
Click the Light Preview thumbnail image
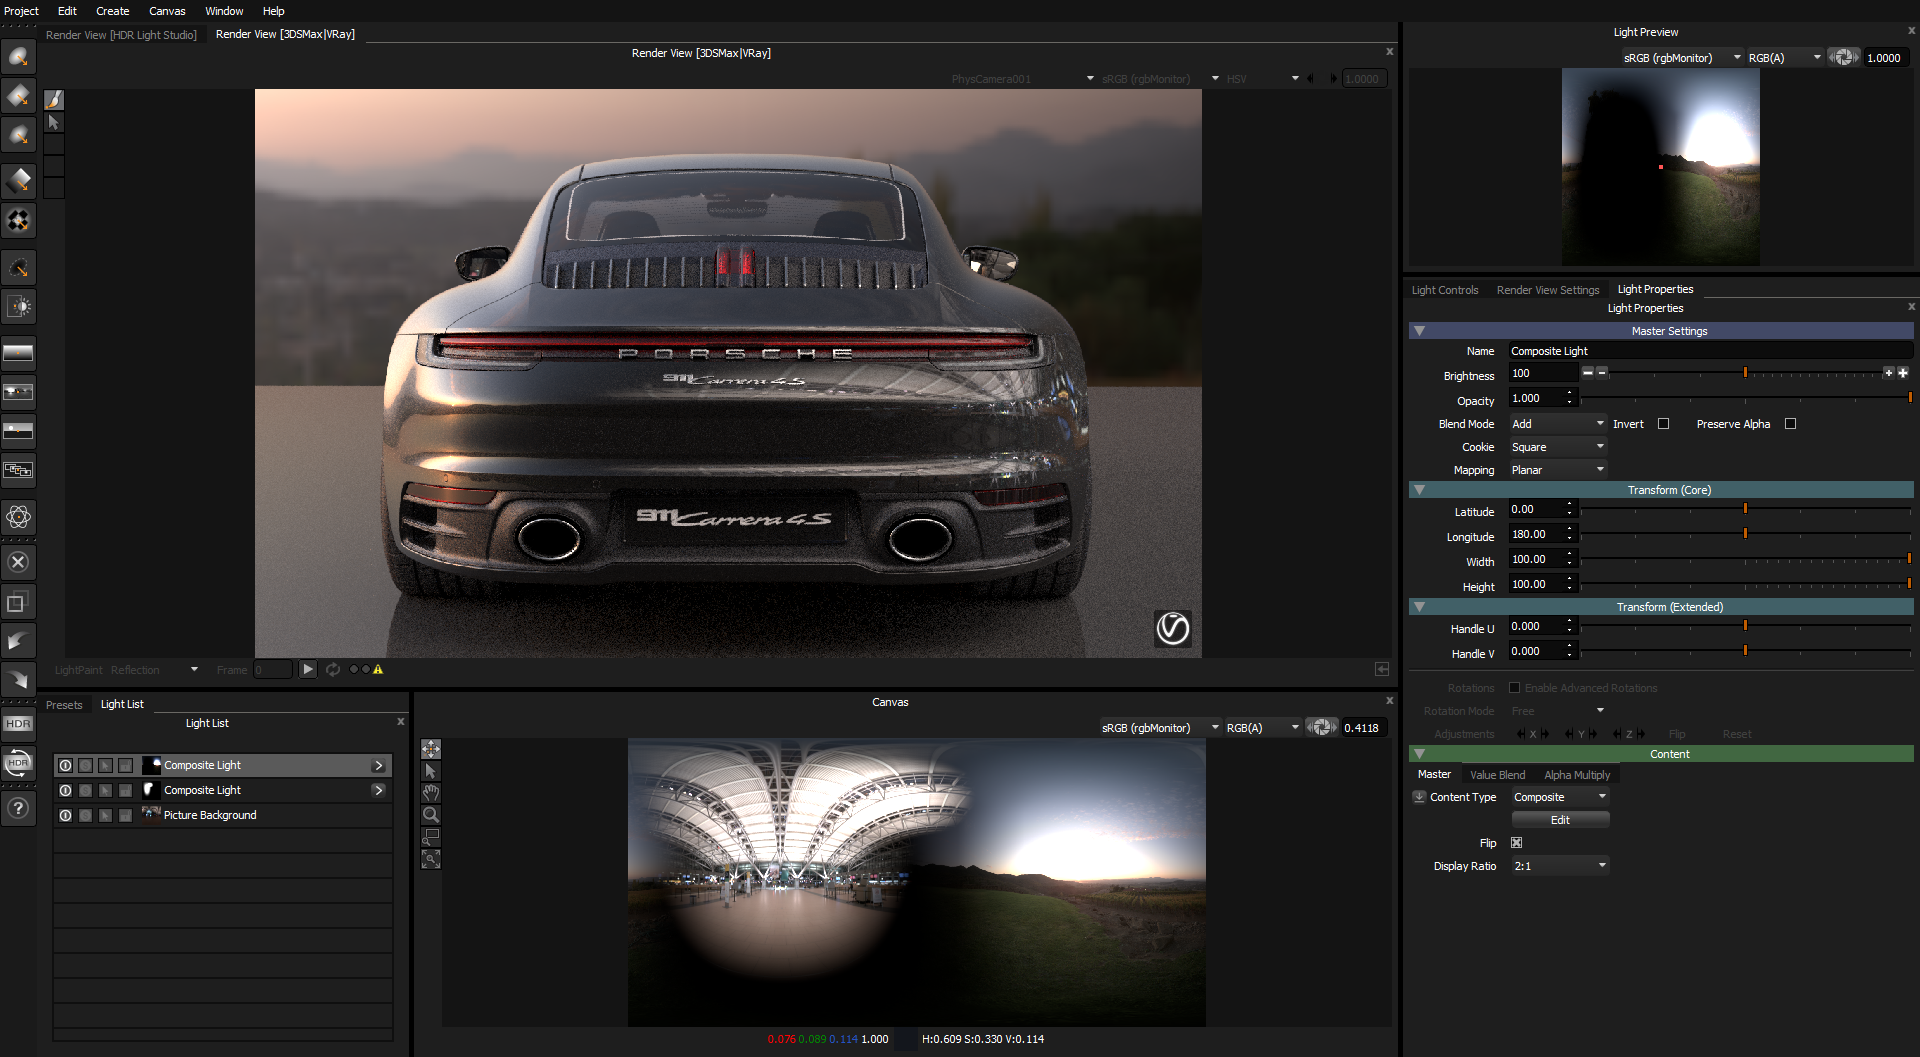pos(1661,166)
